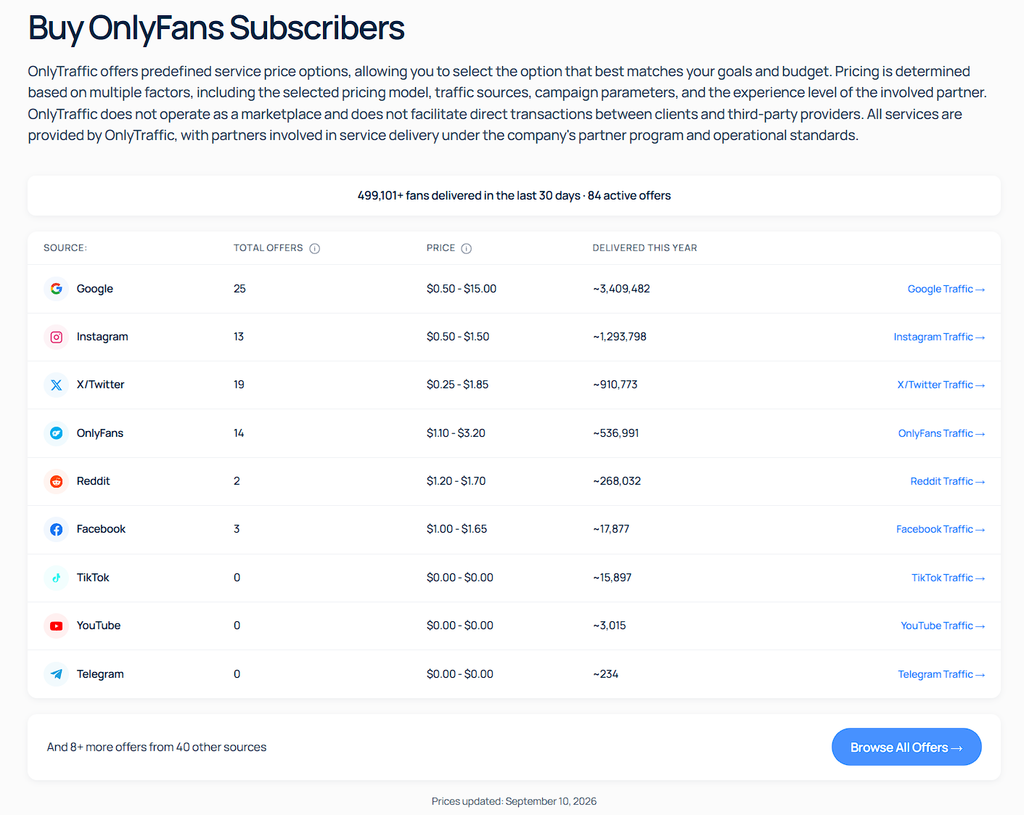Click the fans delivered stats banner
The width and height of the screenshot is (1024, 815).
(514, 195)
